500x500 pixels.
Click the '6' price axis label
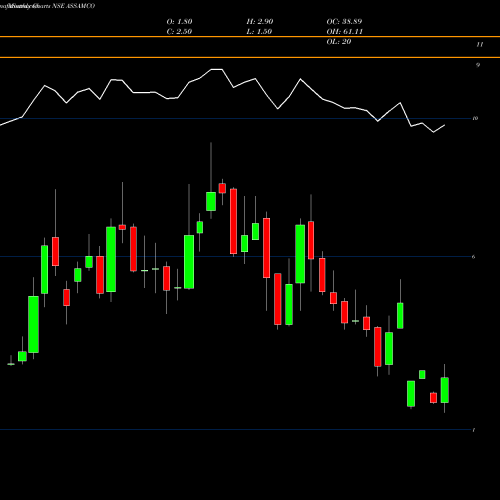click(474, 257)
